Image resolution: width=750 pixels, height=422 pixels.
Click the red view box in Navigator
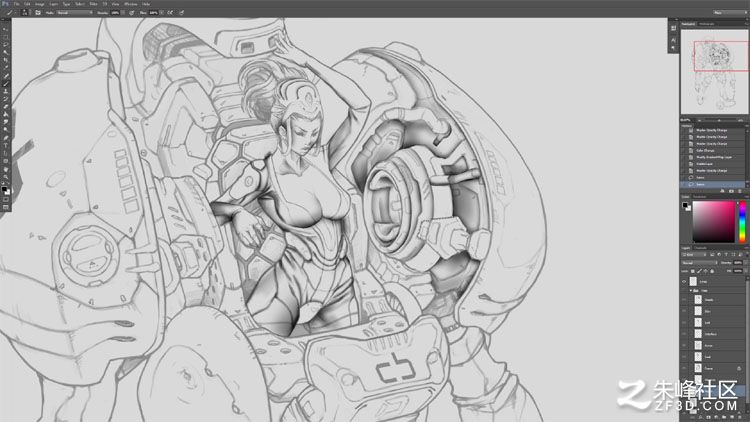point(721,56)
